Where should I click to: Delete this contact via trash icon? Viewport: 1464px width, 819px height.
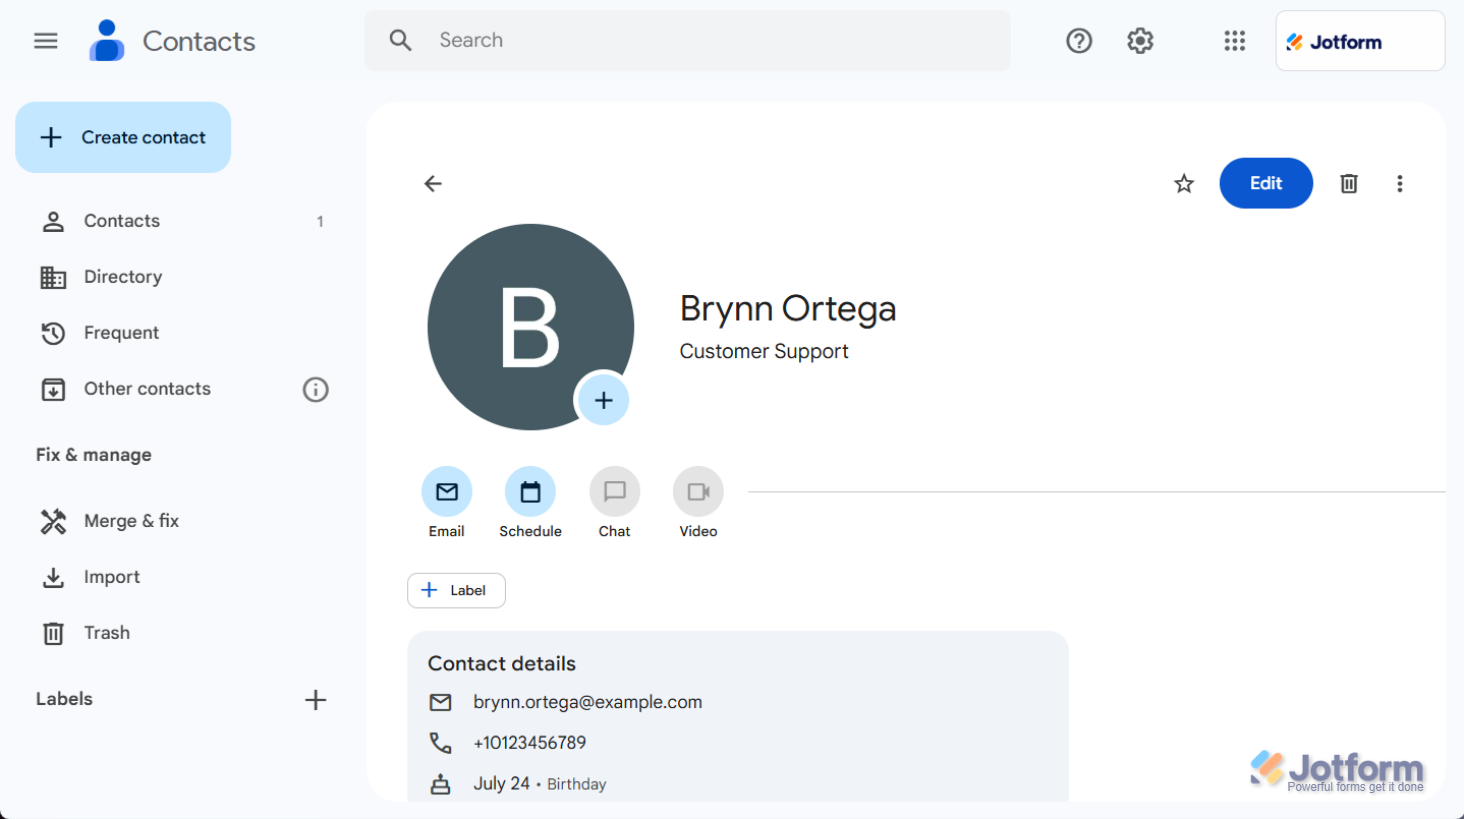(x=1349, y=184)
